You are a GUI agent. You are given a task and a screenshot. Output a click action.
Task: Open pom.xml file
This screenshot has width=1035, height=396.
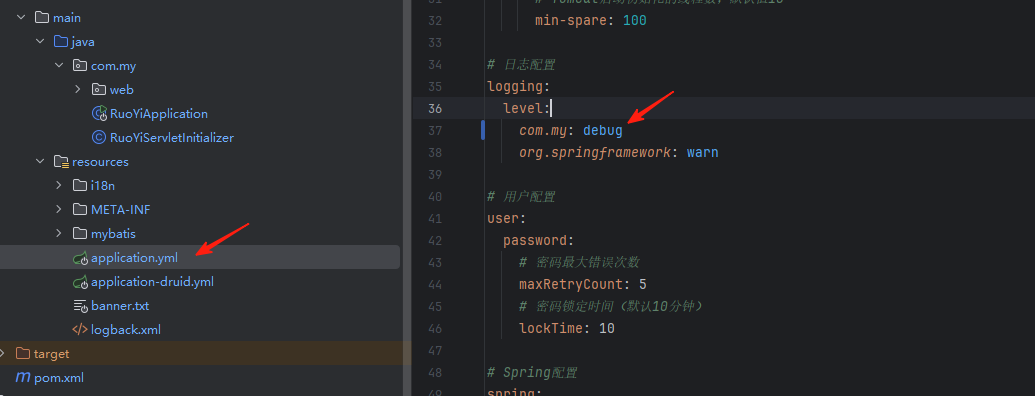click(59, 378)
